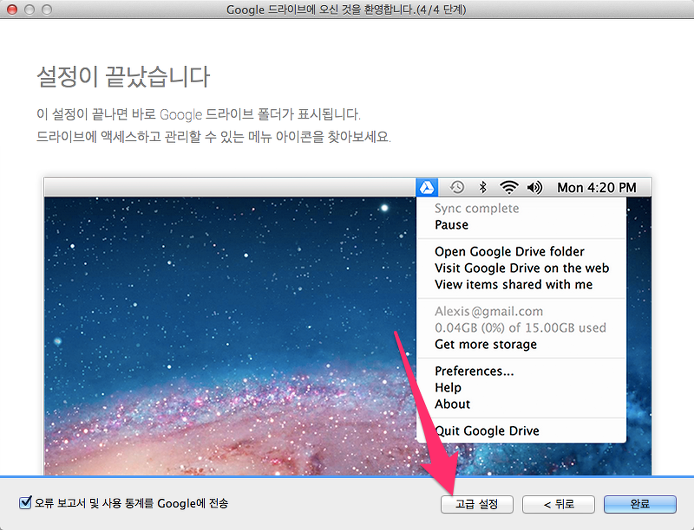This screenshot has width=694, height=530.
Task: Select View items shared with me
Action: click(513, 285)
